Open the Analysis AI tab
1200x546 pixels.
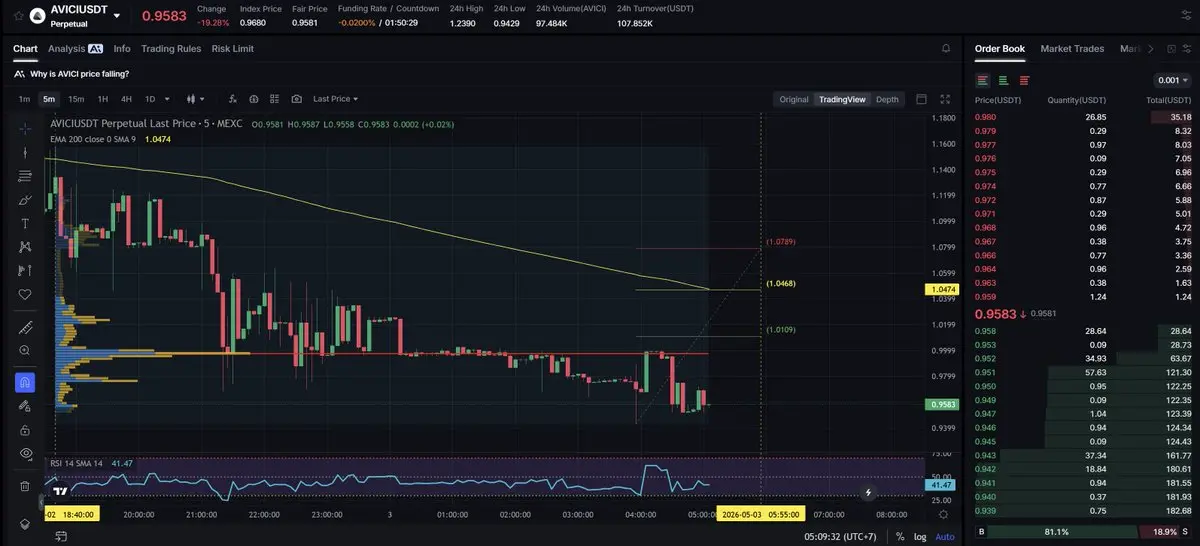(75, 48)
